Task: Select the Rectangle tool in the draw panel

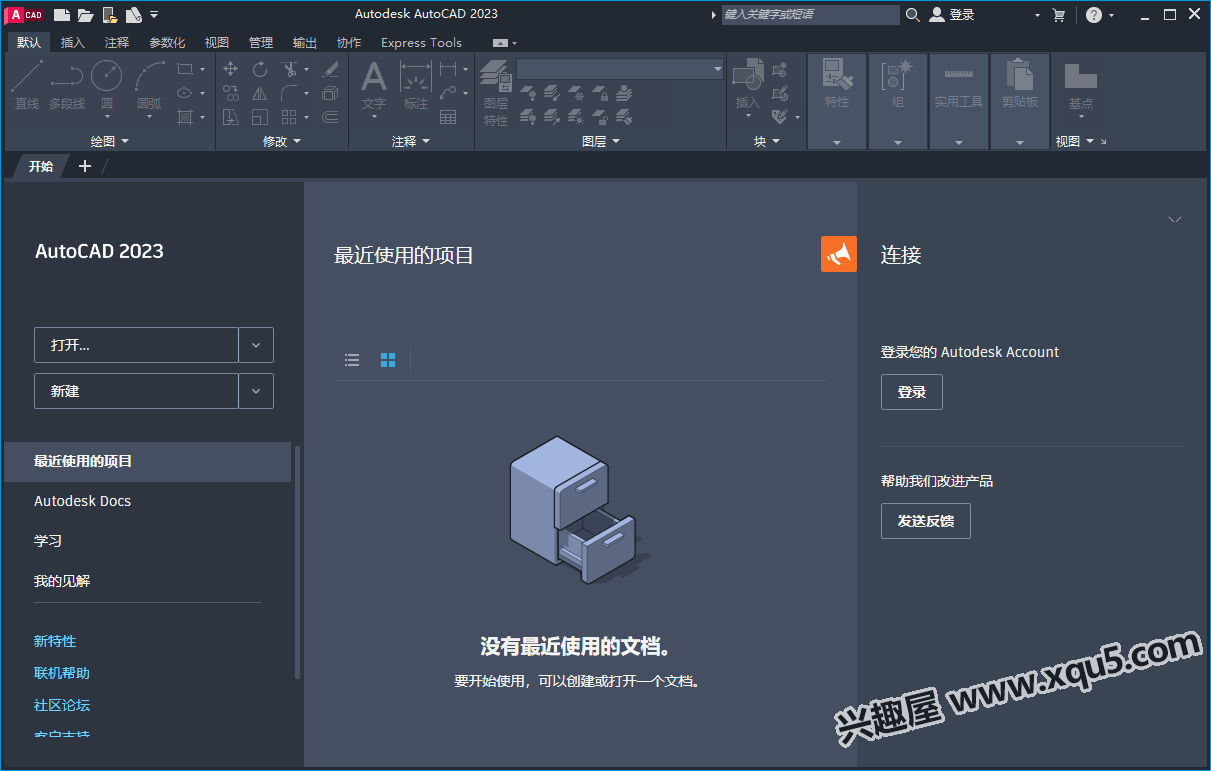Action: [185, 69]
